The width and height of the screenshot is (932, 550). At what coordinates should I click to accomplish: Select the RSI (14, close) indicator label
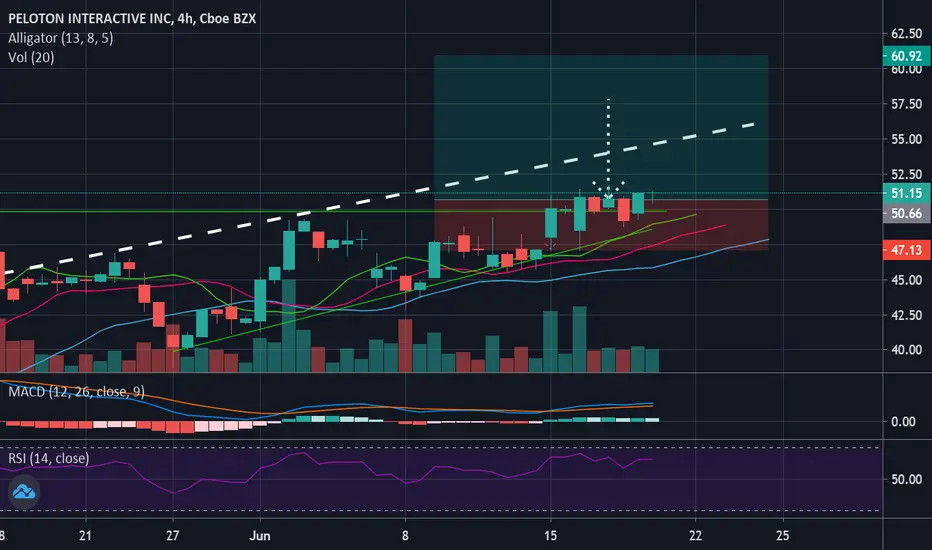point(49,458)
